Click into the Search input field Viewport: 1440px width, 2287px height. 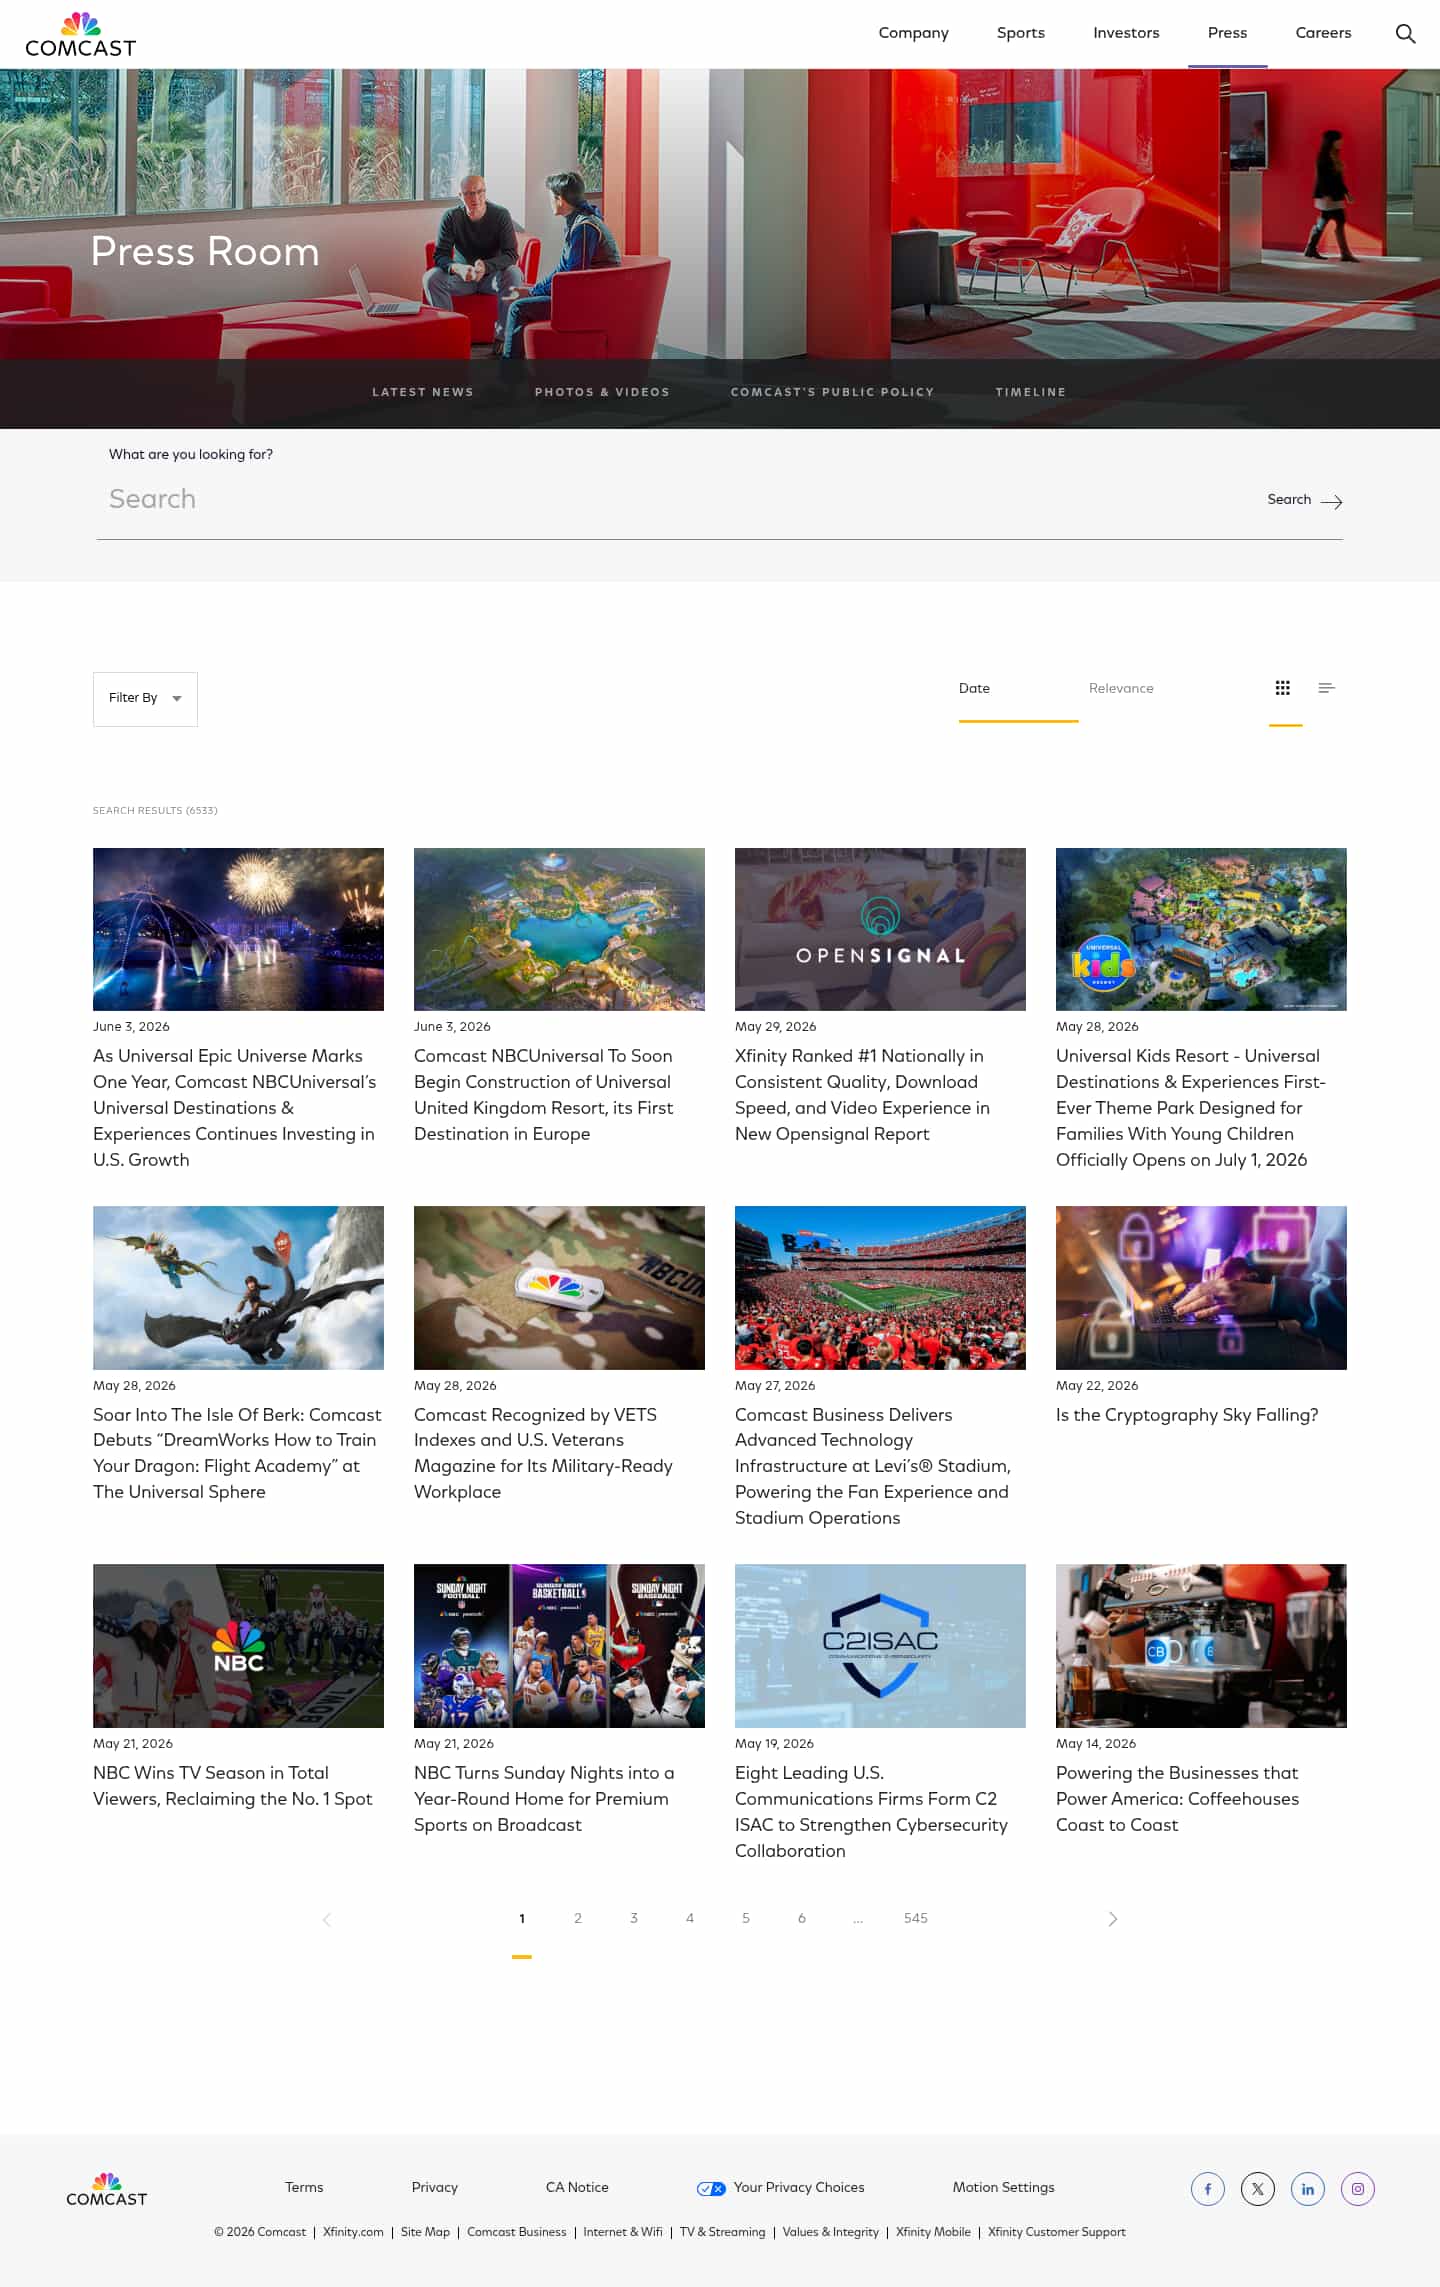click(670, 499)
